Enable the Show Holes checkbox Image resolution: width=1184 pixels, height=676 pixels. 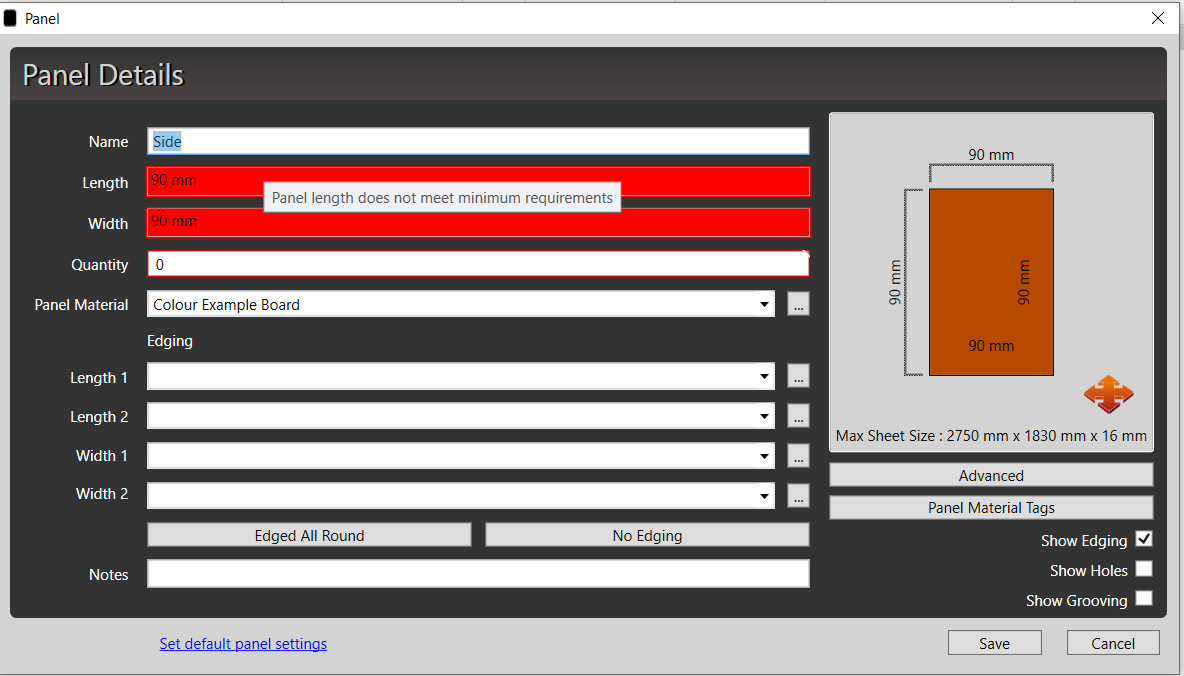point(1144,569)
